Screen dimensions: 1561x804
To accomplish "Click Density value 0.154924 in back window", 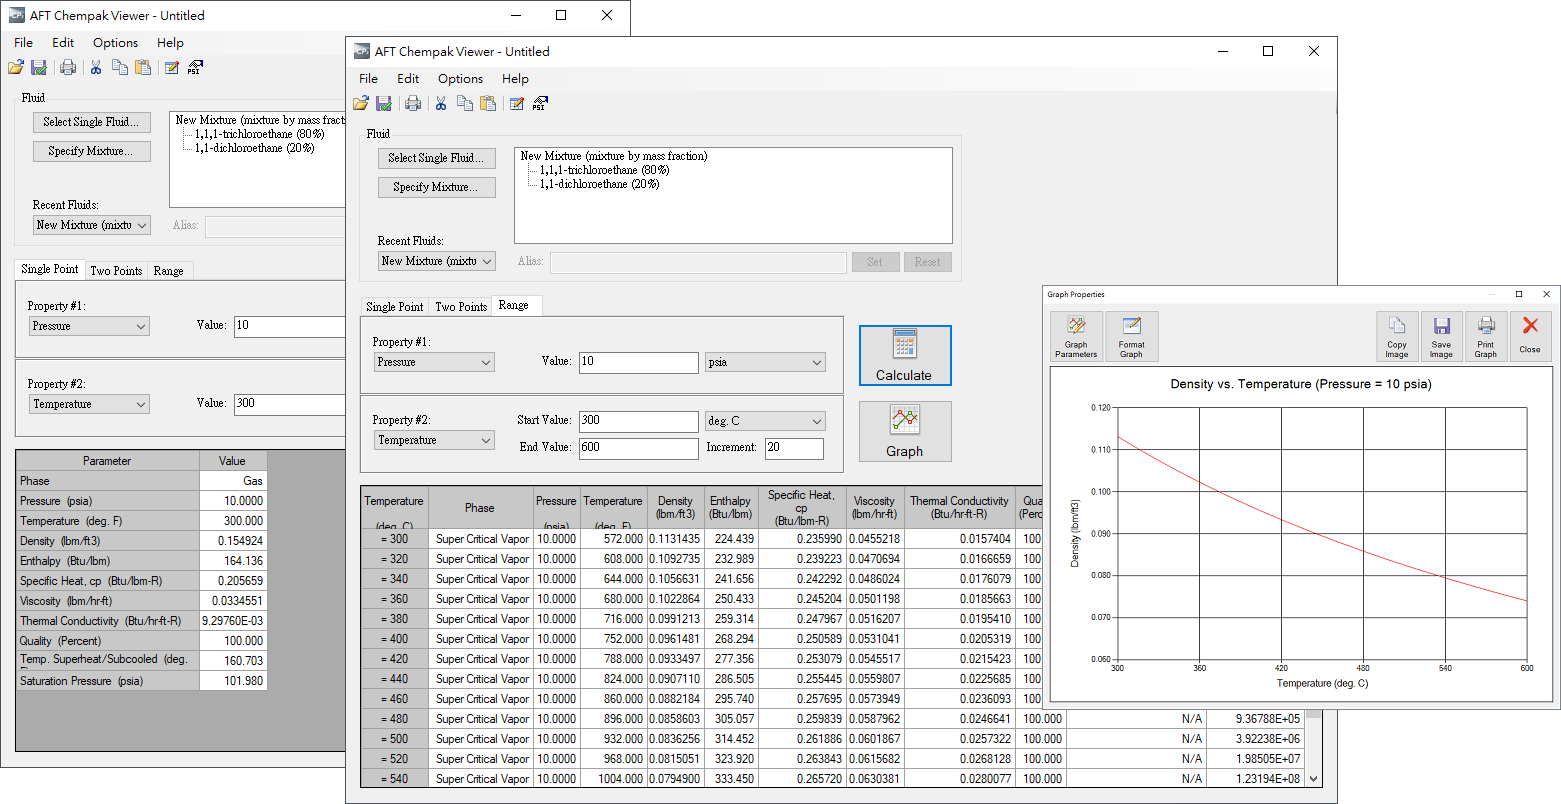I will tap(233, 541).
